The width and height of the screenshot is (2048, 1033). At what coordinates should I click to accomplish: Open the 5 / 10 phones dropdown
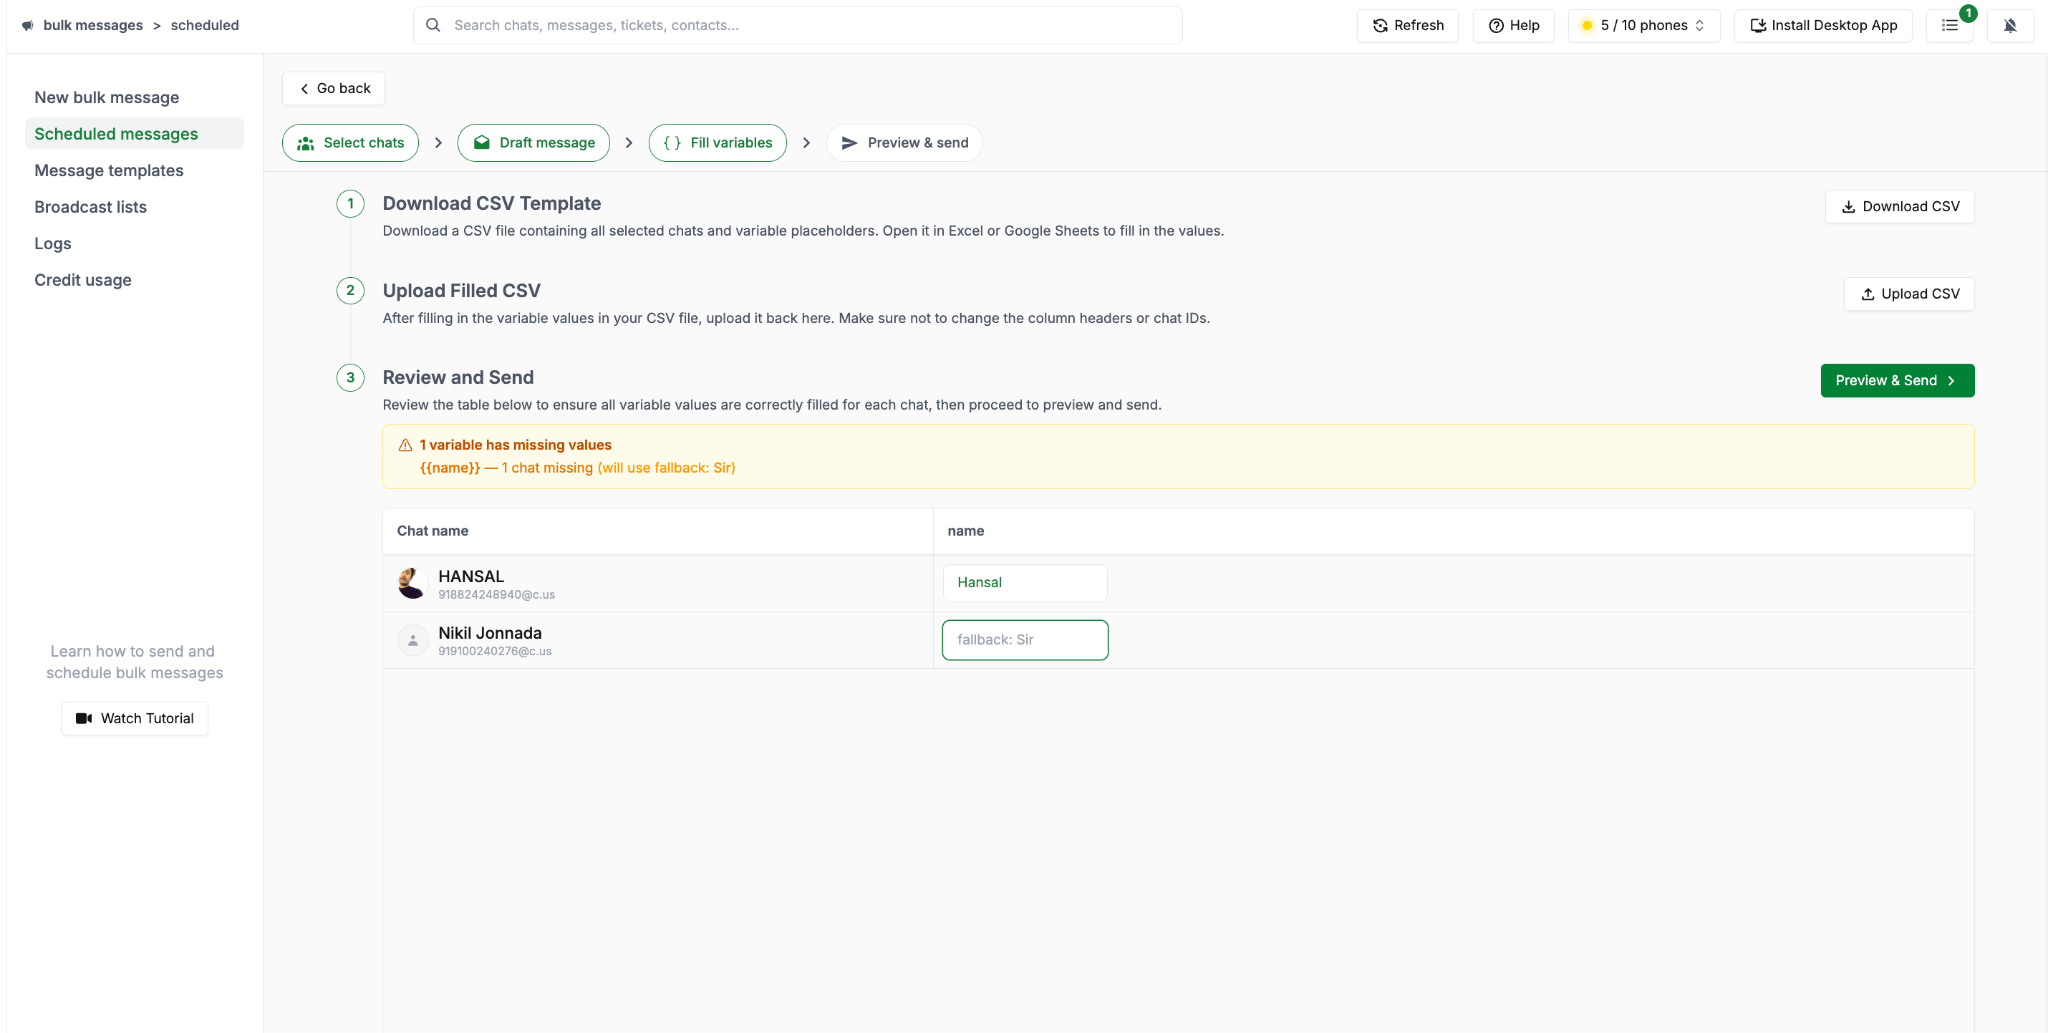point(1644,25)
